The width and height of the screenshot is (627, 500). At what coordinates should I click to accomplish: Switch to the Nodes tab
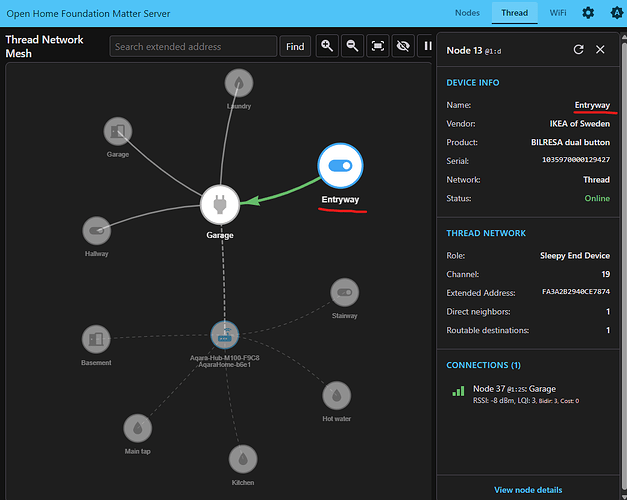(x=467, y=13)
